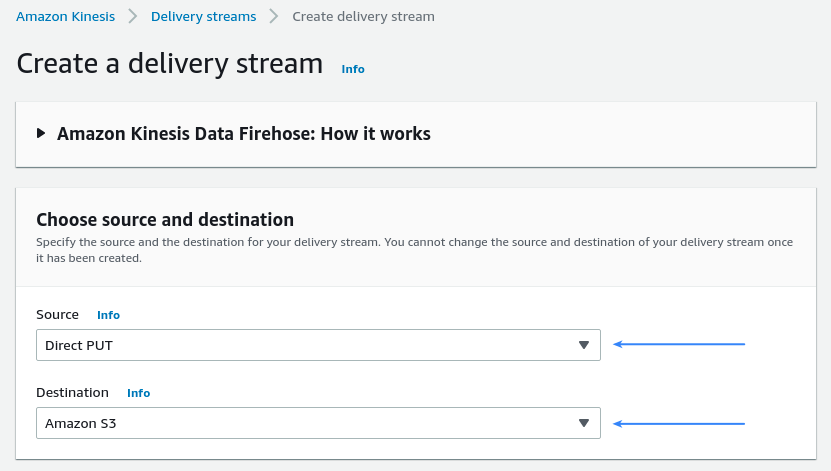Click the Destination field label

72,392
